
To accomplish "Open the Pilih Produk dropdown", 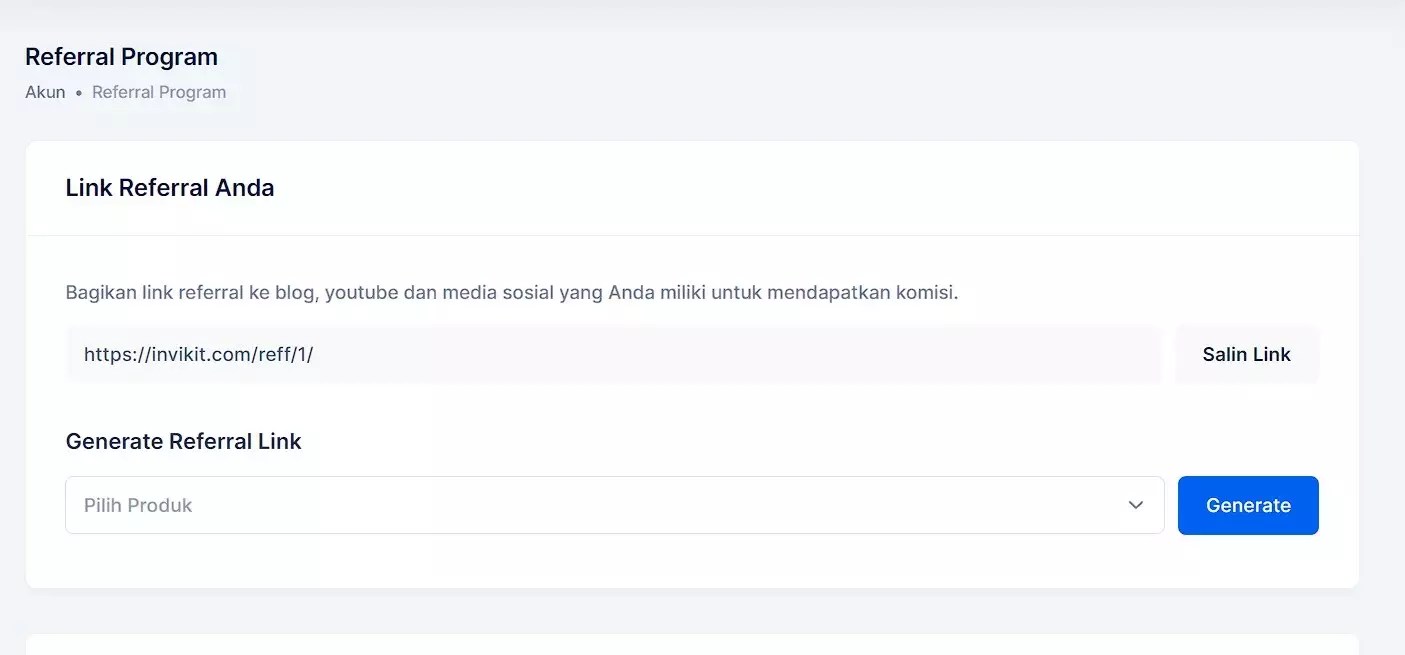I will [615, 505].
